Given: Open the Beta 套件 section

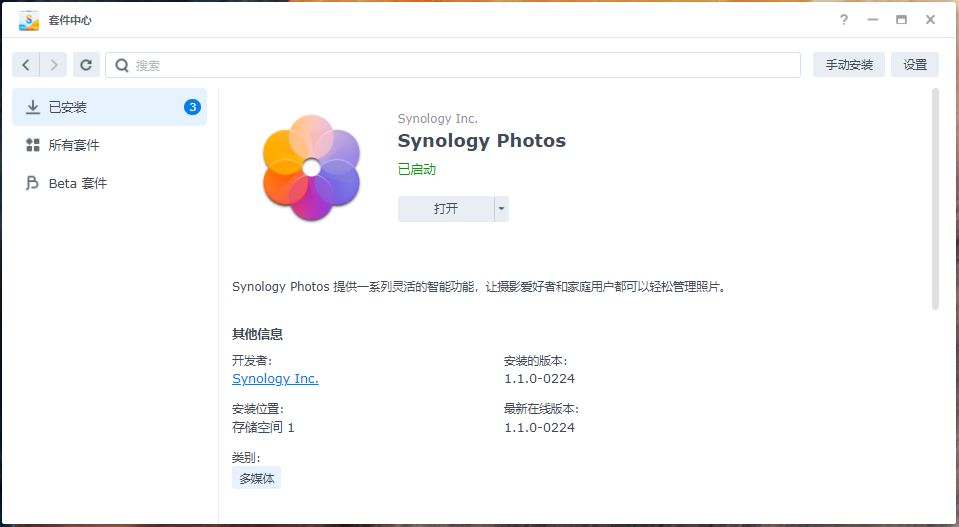Looking at the screenshot, I should click(x=109, y=183).
